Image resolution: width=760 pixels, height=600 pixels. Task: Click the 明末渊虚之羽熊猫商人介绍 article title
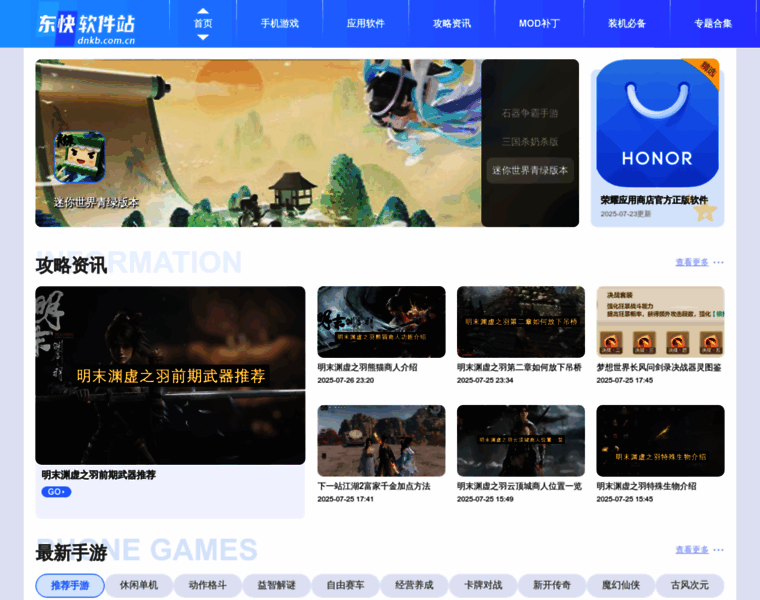[x=367, y=367]
